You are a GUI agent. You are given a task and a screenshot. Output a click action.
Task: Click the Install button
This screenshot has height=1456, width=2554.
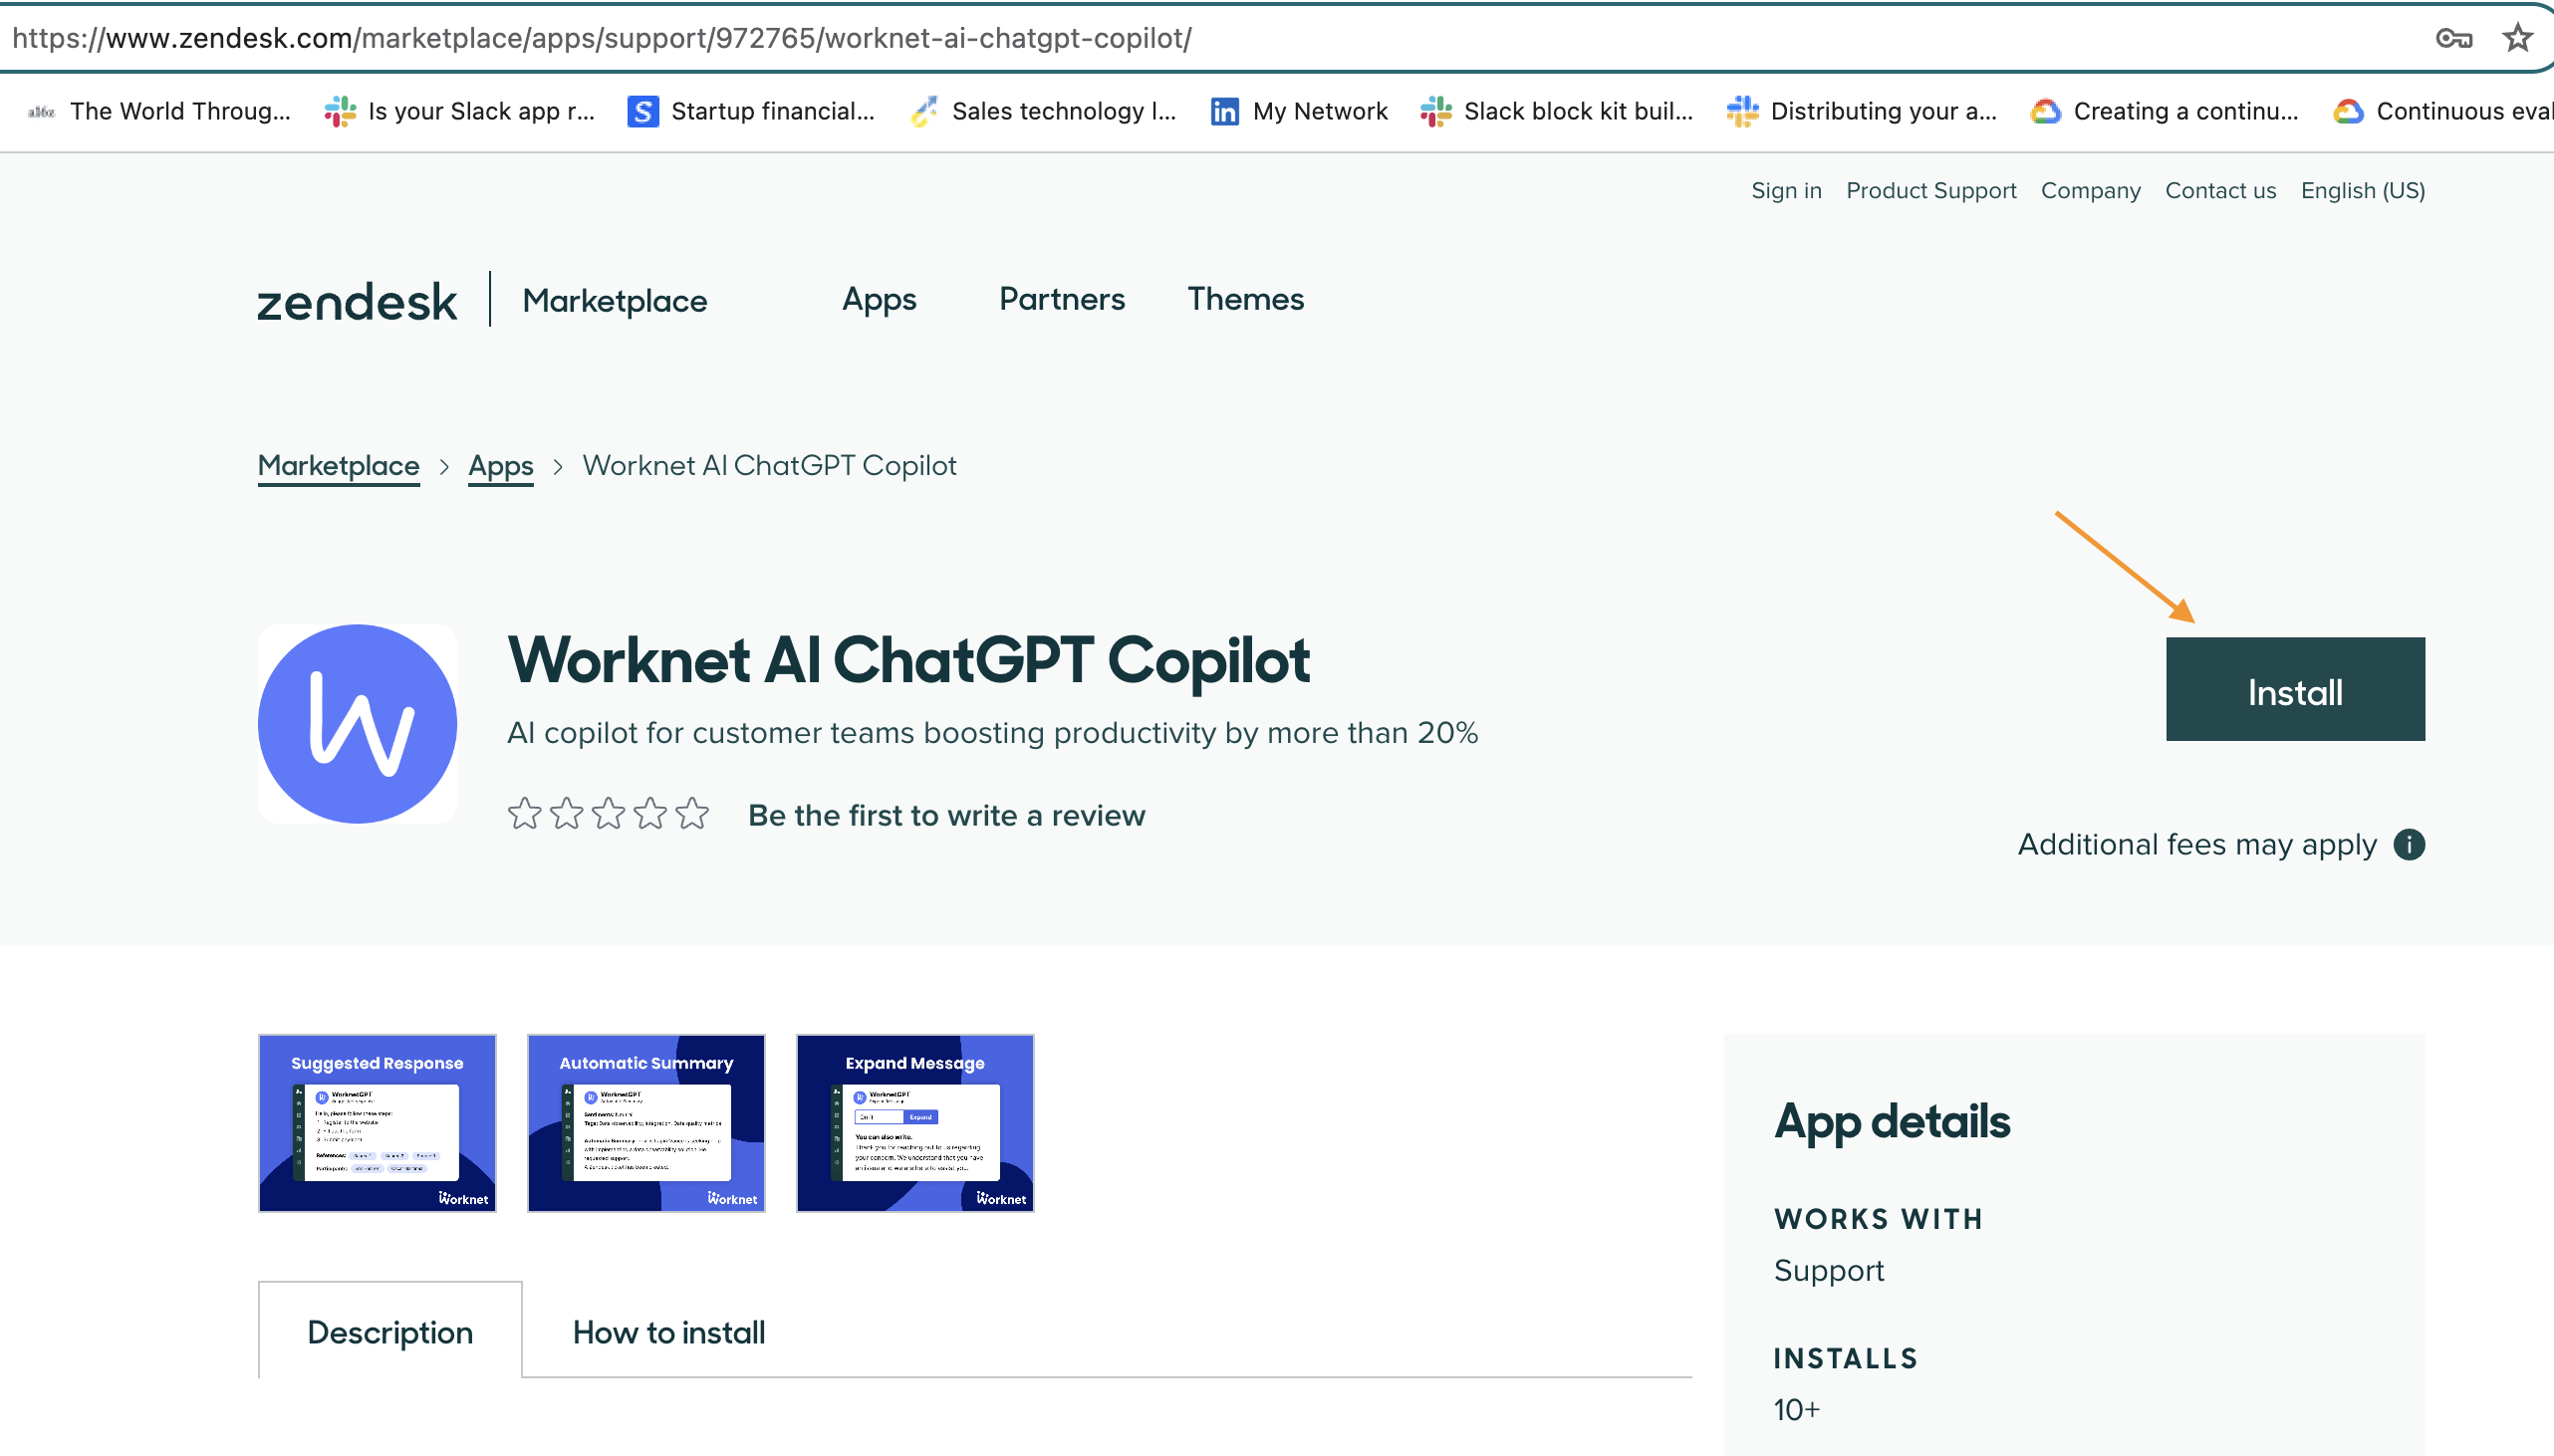[x=2295, y=689]
